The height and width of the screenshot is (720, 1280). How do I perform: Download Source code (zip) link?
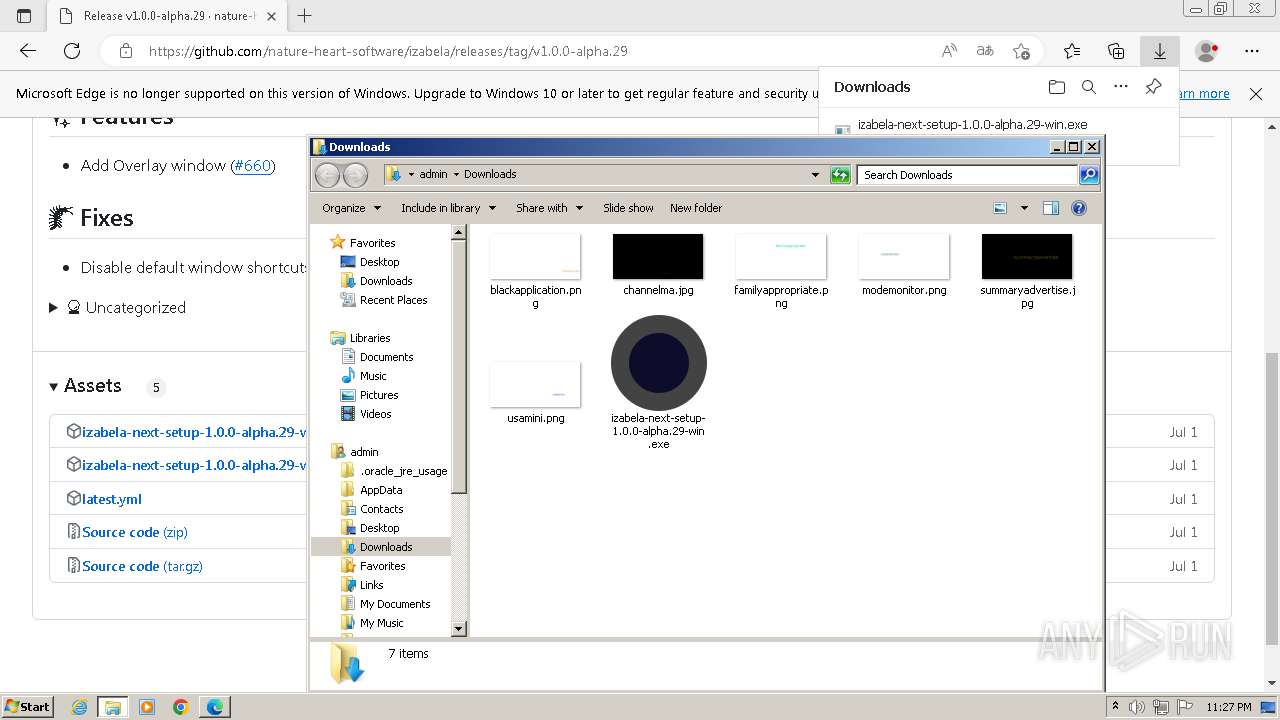pyautogui.click(x=135, y=532)
